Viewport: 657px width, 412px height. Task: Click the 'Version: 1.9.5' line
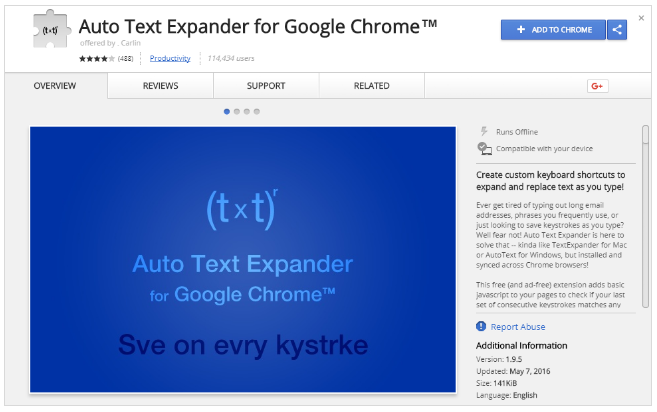point(499,359)
